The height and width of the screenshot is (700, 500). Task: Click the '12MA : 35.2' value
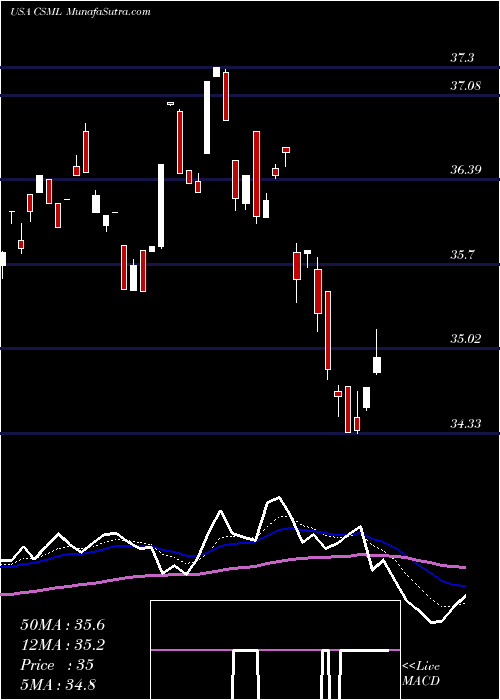click(x=62, y=645)
